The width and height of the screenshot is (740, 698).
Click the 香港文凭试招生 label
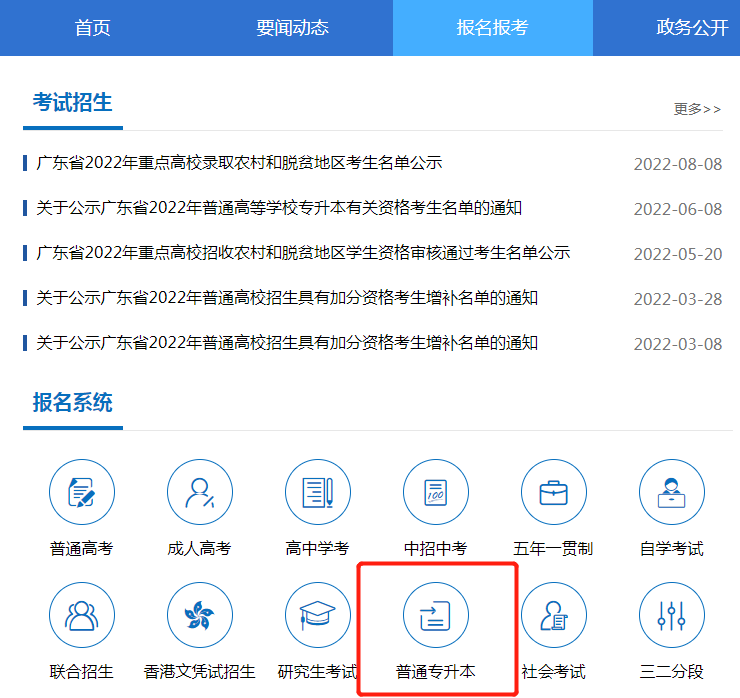[200, 671]
